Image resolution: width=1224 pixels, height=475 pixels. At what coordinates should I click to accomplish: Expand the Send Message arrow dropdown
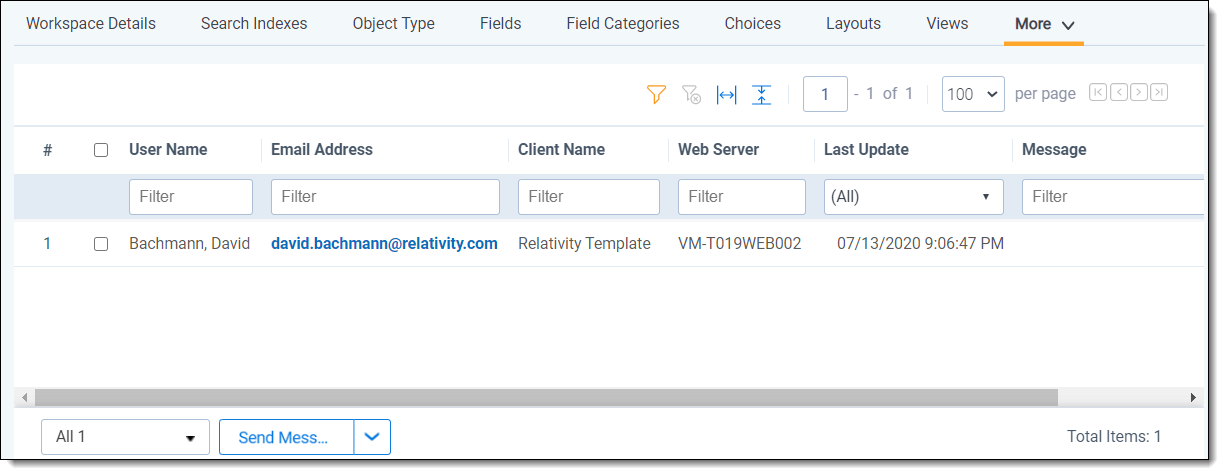coord(372,437)
